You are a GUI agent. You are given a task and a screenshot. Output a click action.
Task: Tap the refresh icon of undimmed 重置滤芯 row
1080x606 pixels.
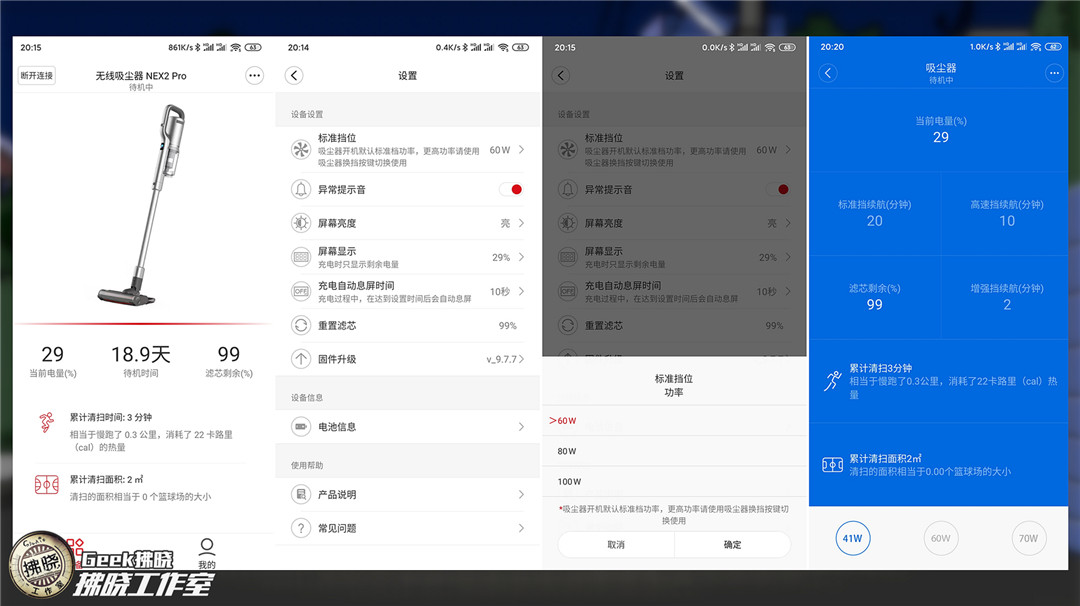301,325
